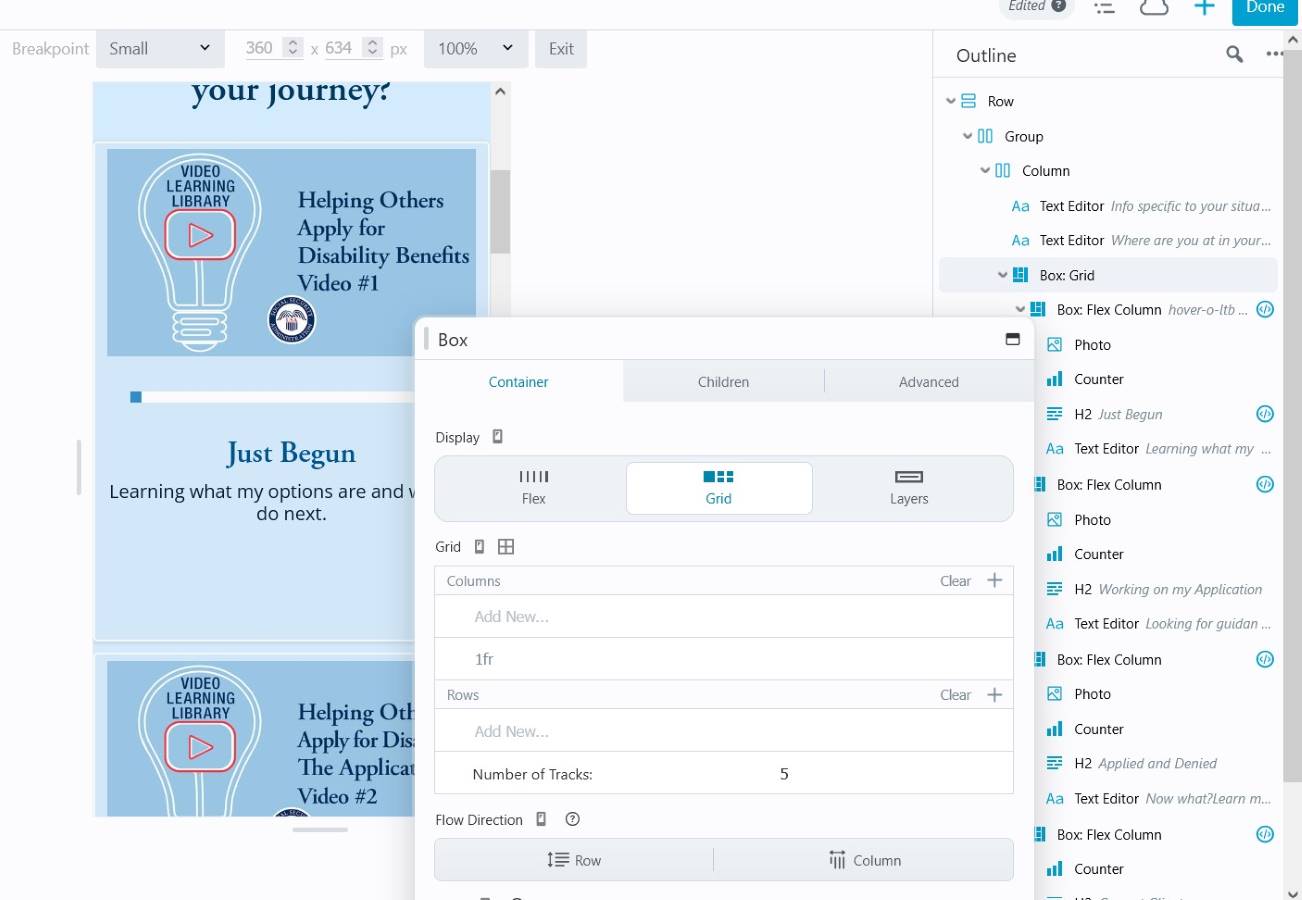
Task: Click the search icon in Outline panel
Action: point(1234,55)
